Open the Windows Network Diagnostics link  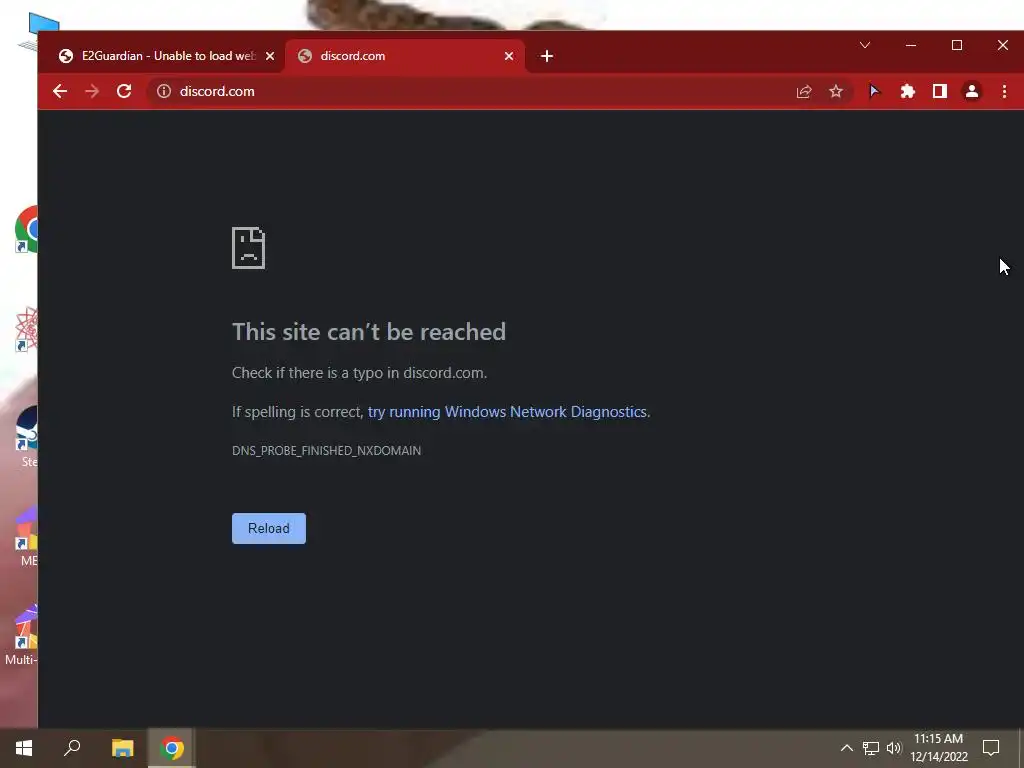click(507, 412)
